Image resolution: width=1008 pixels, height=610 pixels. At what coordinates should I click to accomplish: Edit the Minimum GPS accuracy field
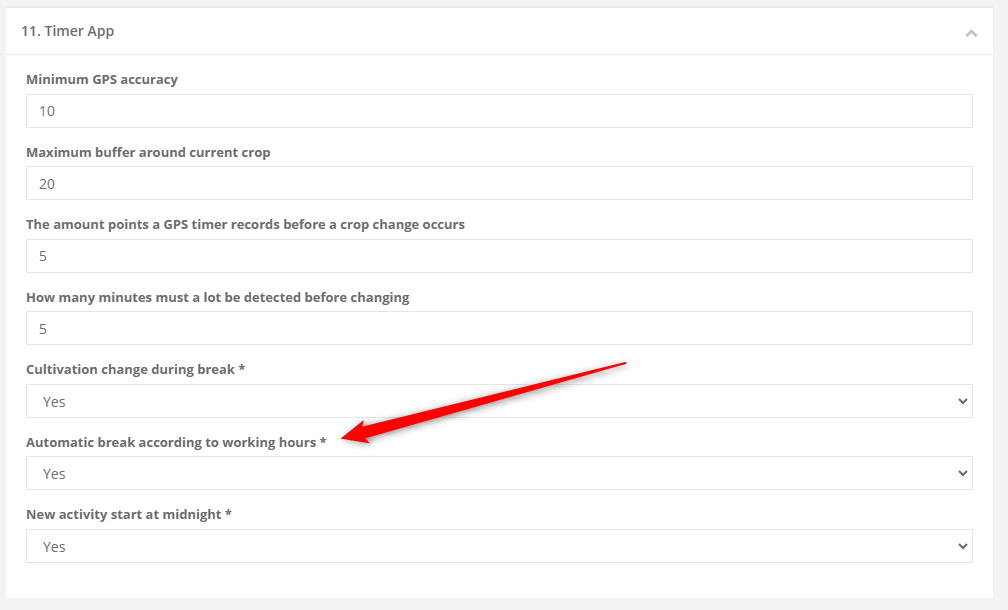(x=499, y=111)
